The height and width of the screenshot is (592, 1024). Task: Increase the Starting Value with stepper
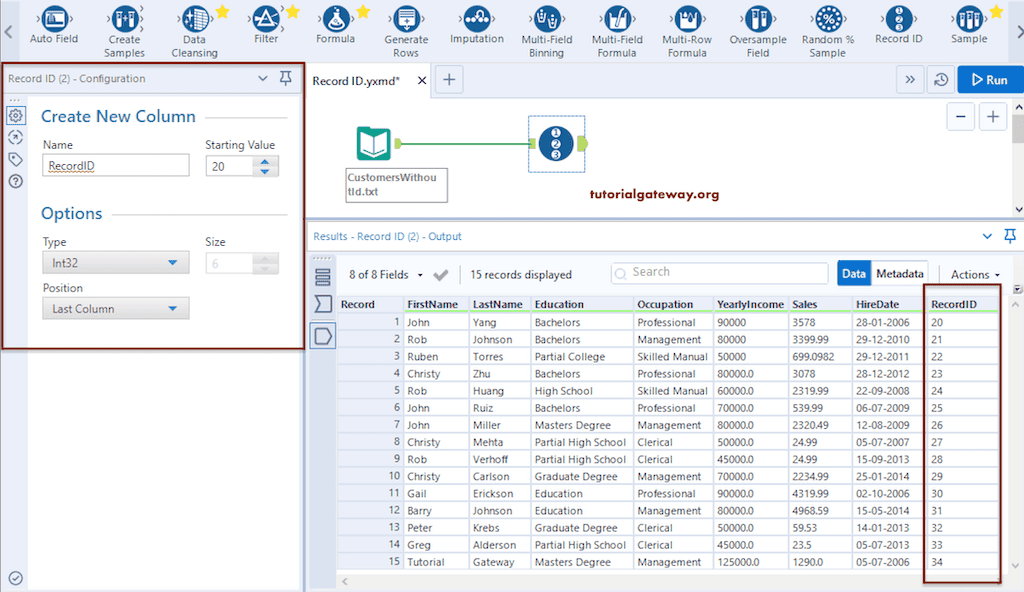(265, 161)
